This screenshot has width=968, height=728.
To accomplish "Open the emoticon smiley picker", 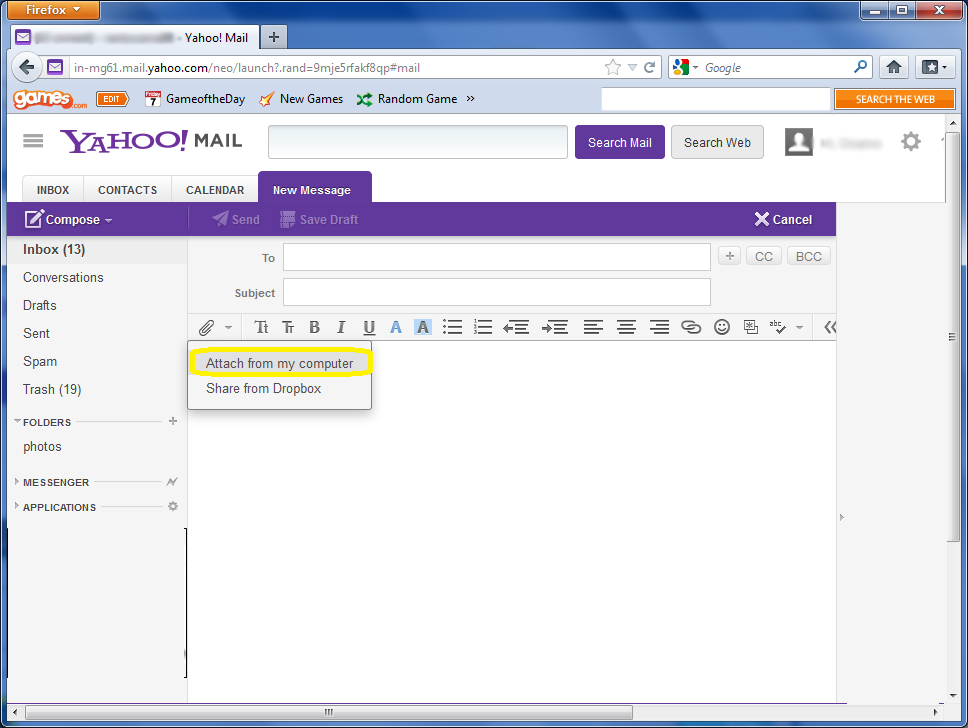I will pos(722,327).
